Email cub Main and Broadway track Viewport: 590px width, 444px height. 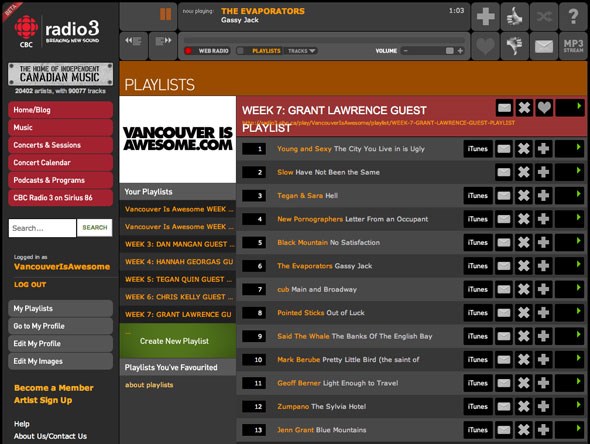(504, 289)
